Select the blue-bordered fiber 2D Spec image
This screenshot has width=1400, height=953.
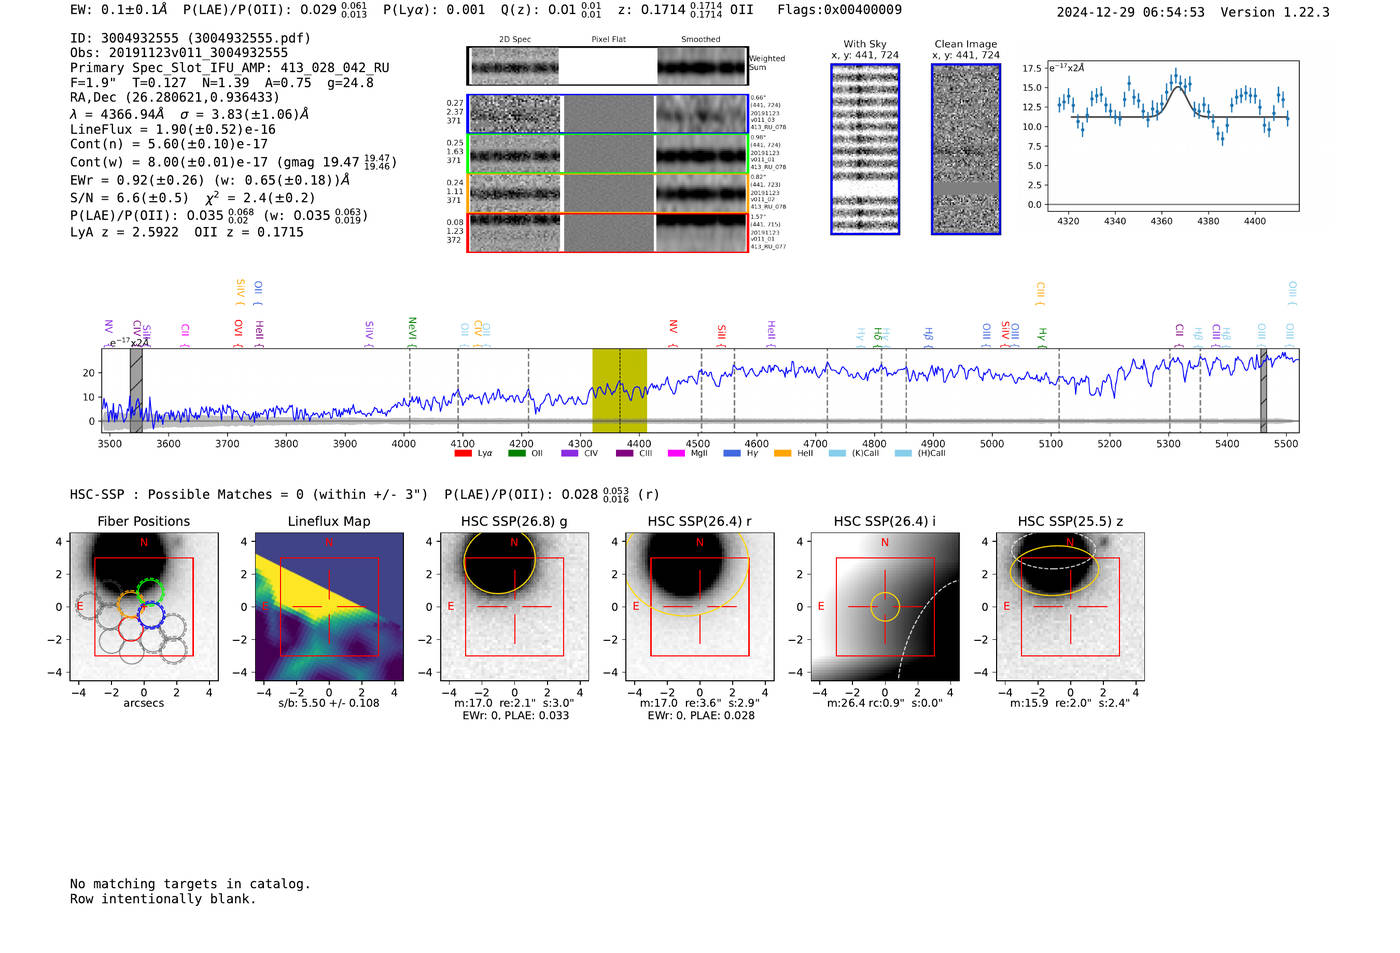pos(514,114)
